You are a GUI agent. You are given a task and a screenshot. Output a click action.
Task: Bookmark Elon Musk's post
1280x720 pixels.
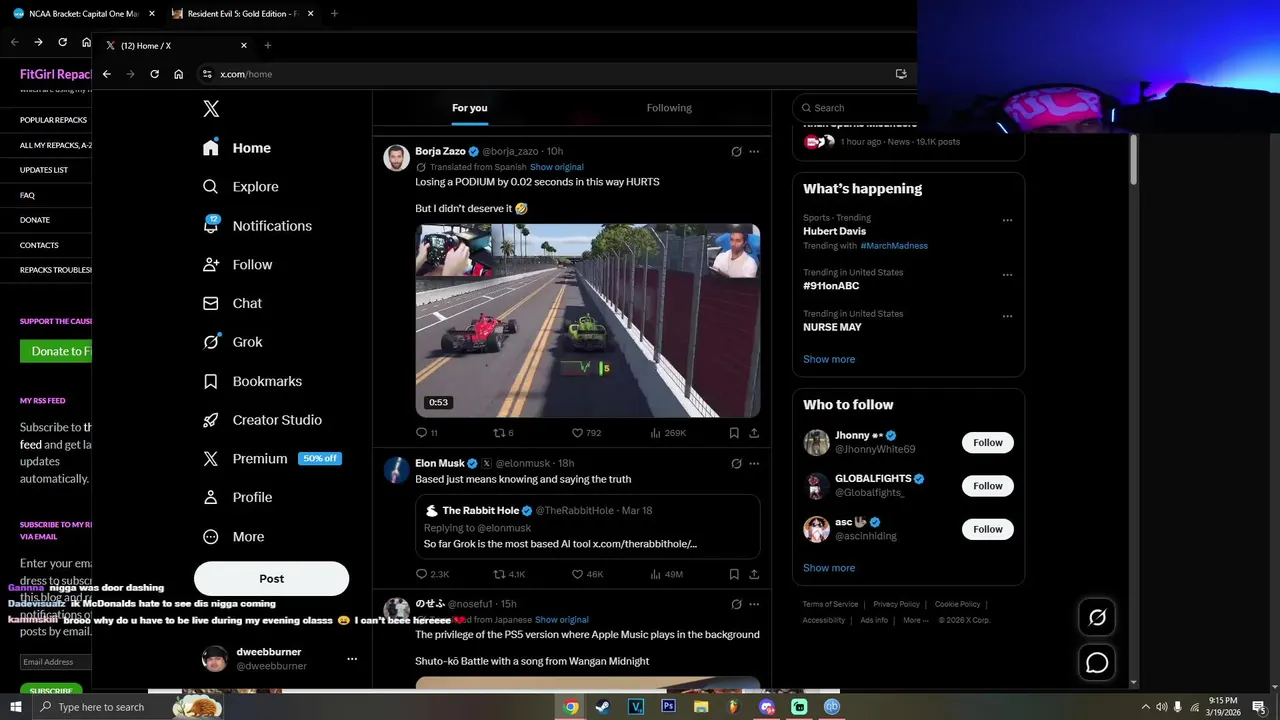734,574
